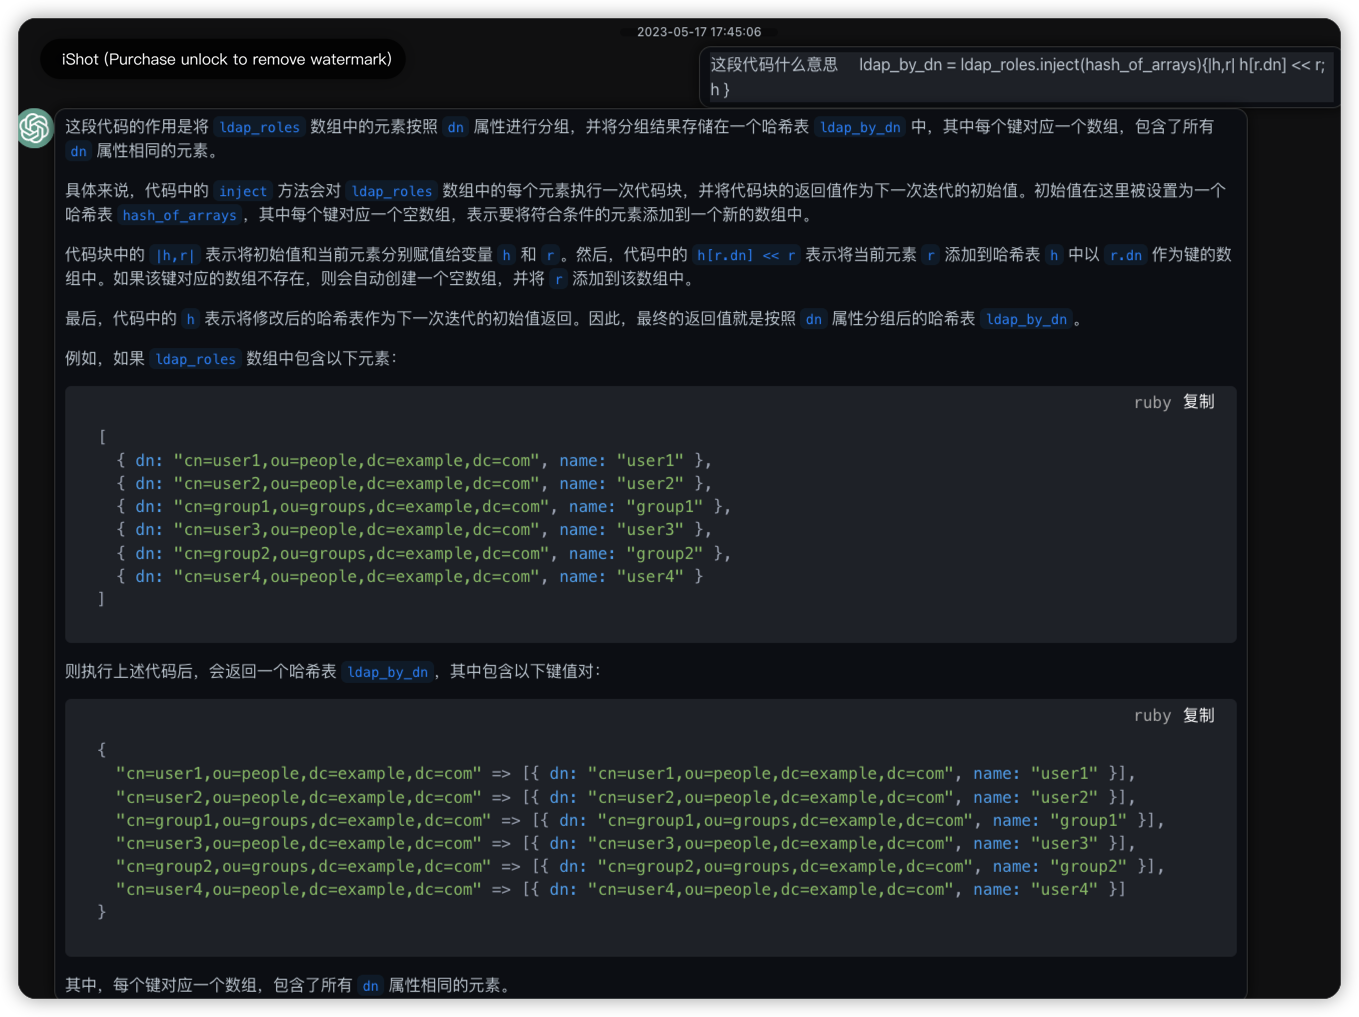This screenshot has width=1359, height=1017.
Task: Click ldap_by_dn chip above second code block
Action: point(388,672)
